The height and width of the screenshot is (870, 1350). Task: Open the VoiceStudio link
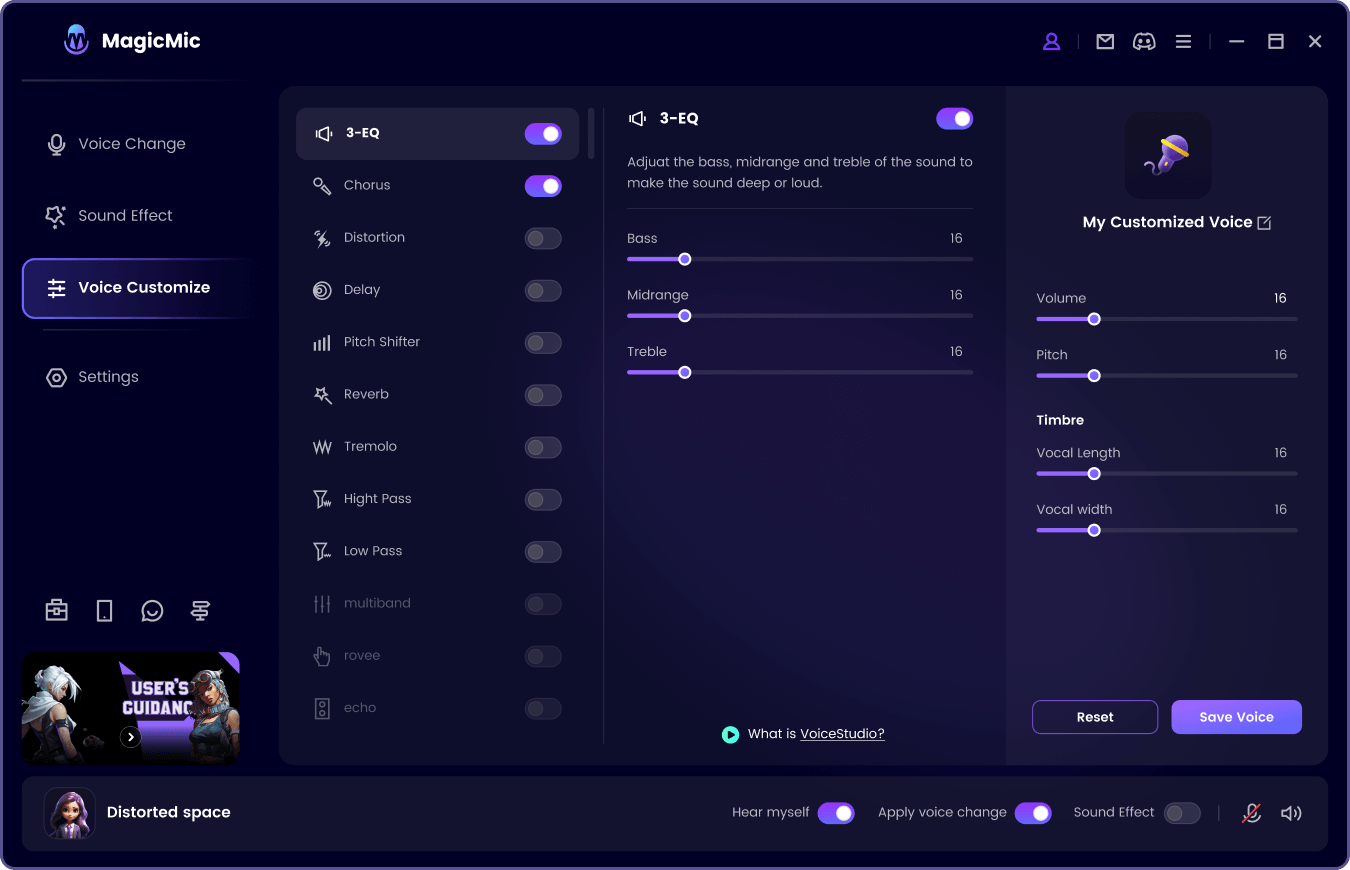(842, 734)
